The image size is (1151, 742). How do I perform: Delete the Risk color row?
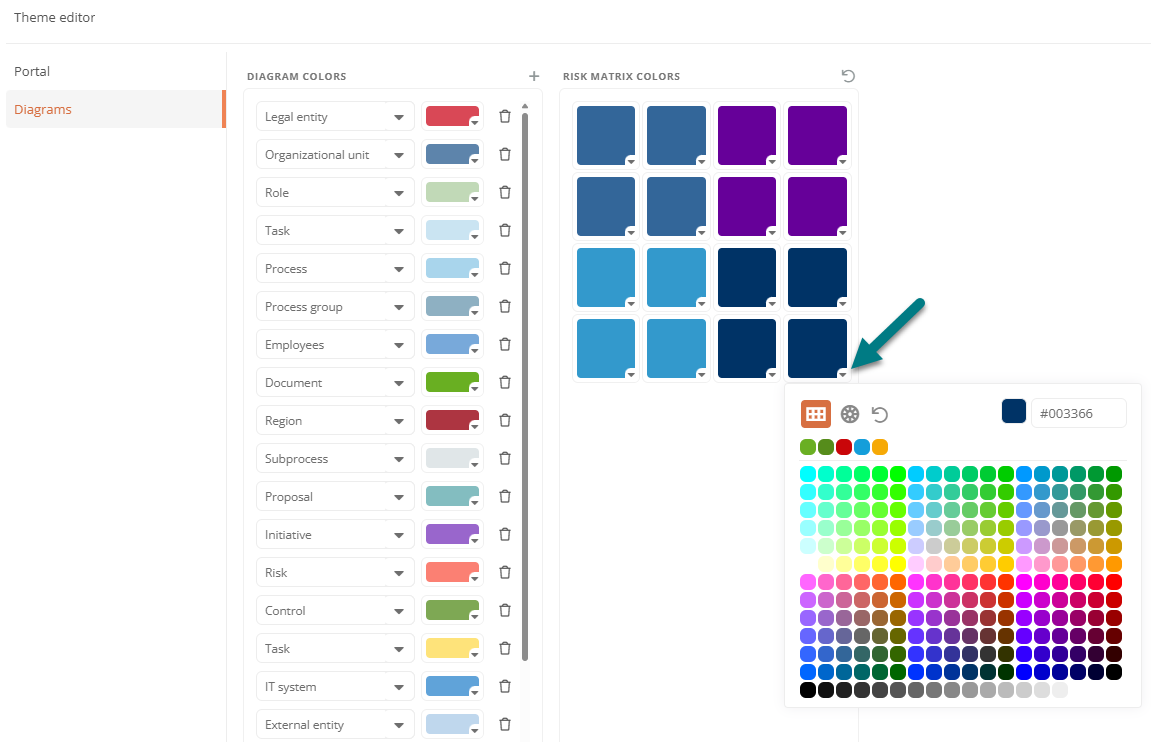coord(504,572)
